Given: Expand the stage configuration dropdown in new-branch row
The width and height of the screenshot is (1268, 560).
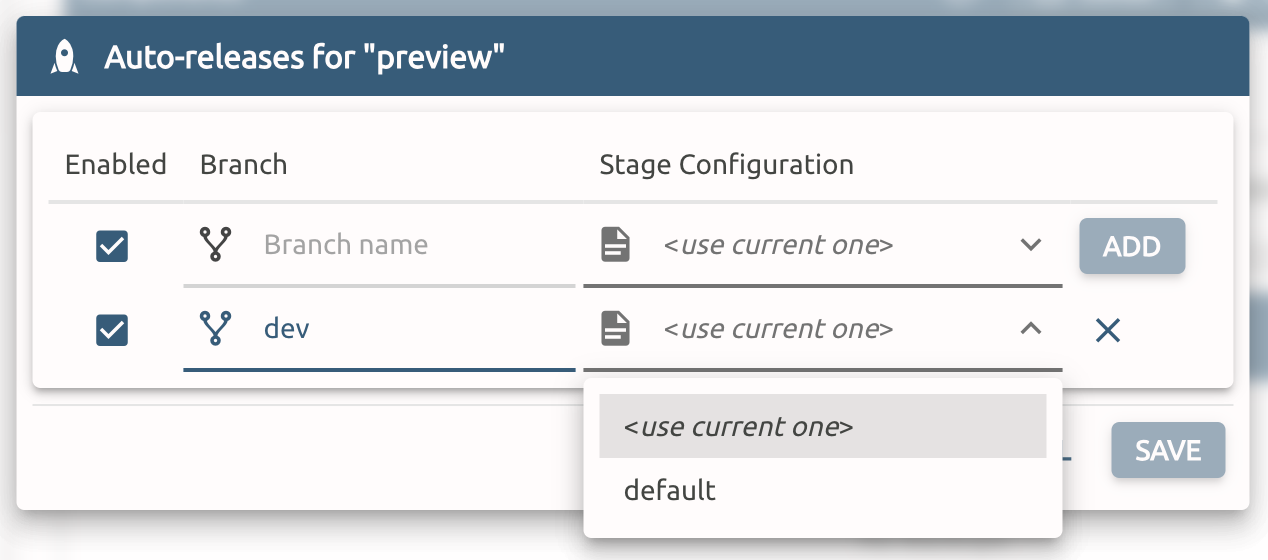Looking at the screenshot, I should click(1031, 245).
